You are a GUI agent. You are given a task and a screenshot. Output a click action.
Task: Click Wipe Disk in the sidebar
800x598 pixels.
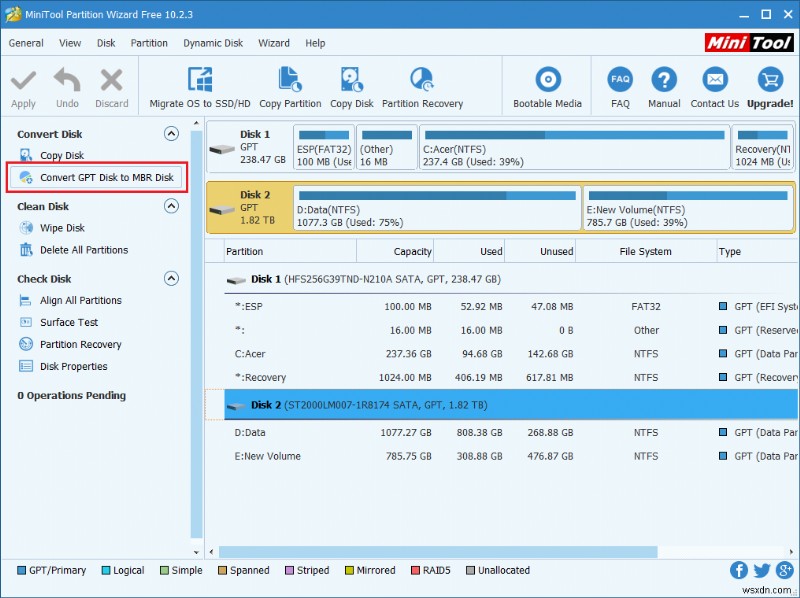60,228
